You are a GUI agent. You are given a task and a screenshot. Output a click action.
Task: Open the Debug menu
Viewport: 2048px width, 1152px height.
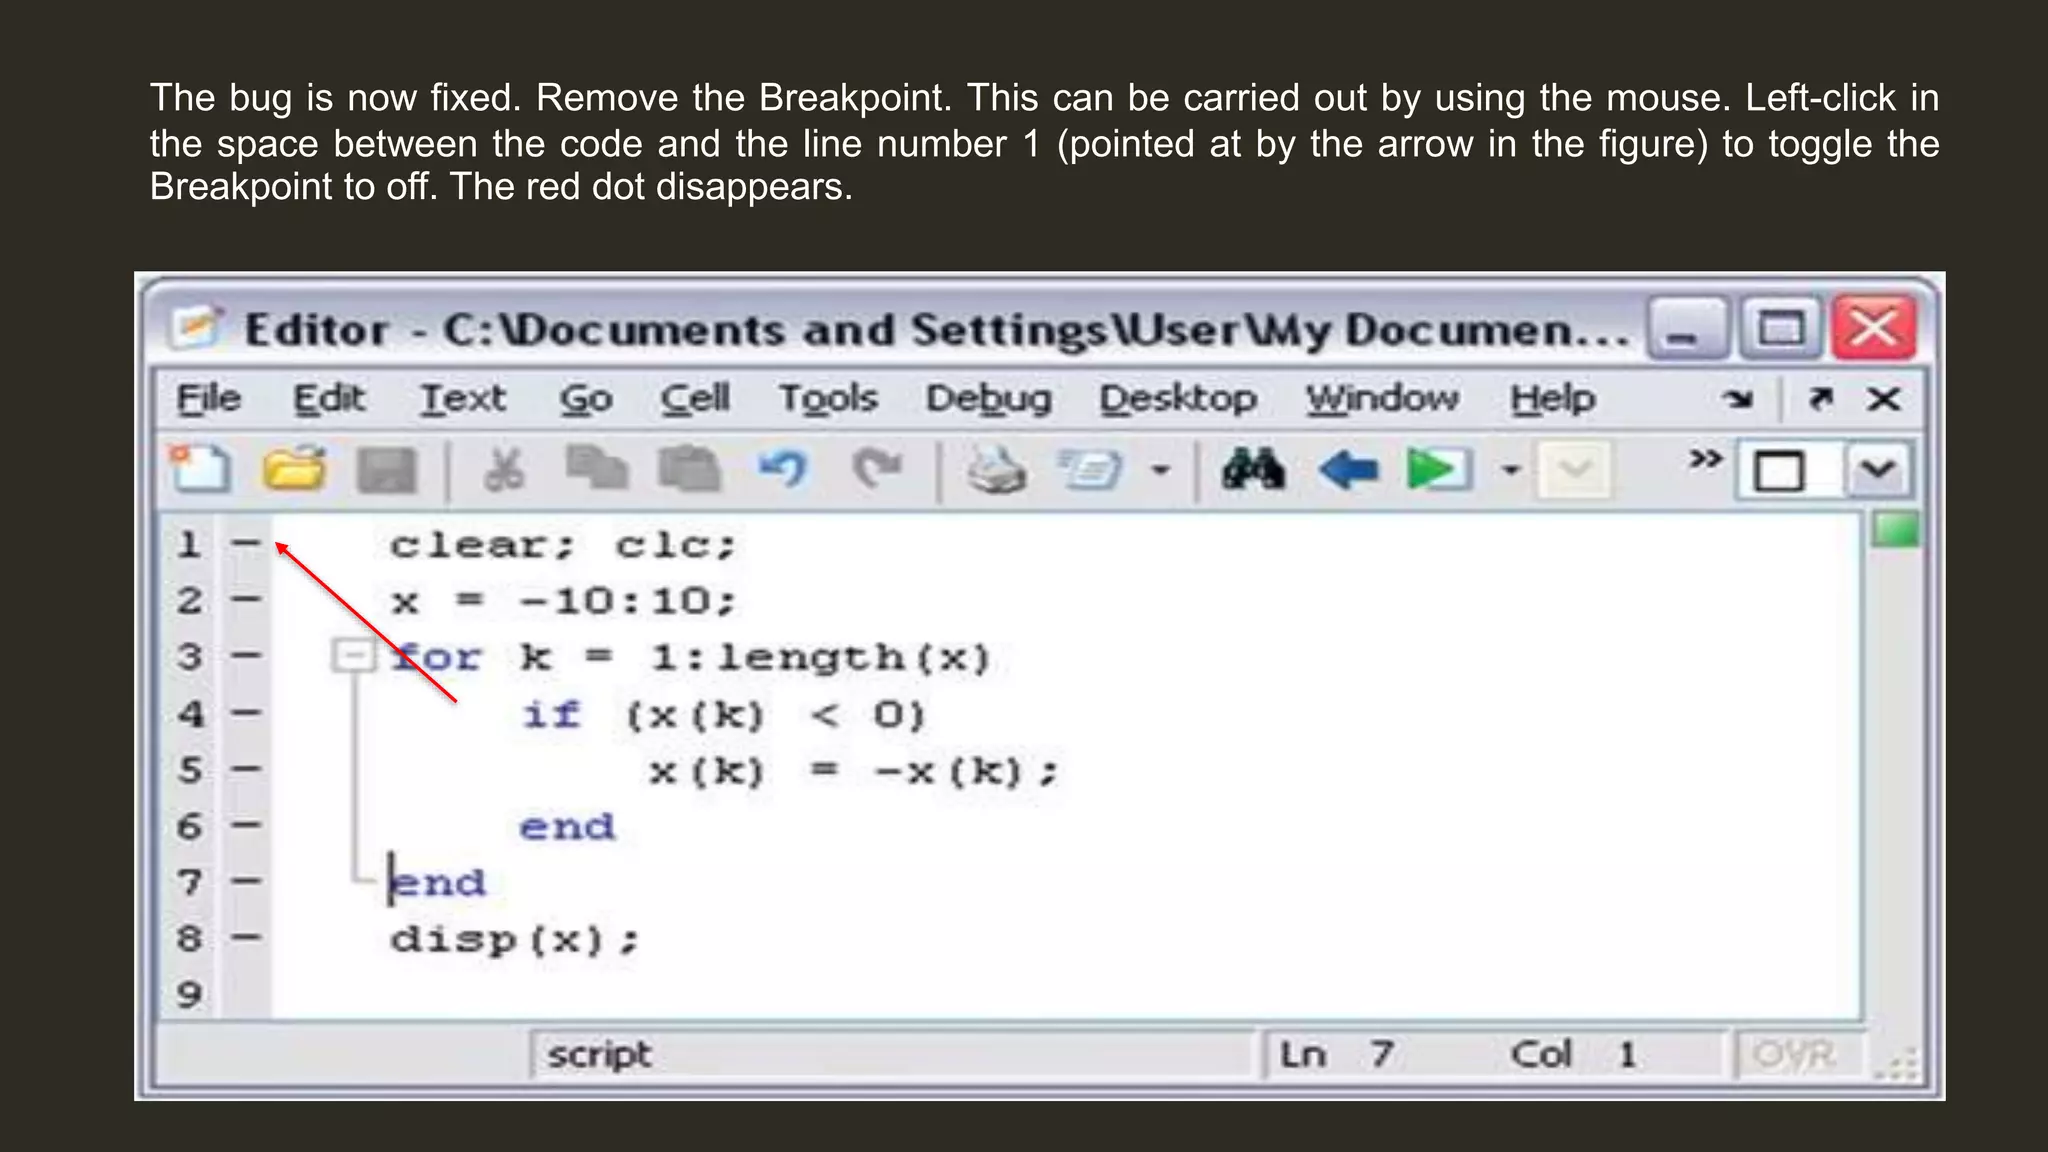(x=988, y=399)
